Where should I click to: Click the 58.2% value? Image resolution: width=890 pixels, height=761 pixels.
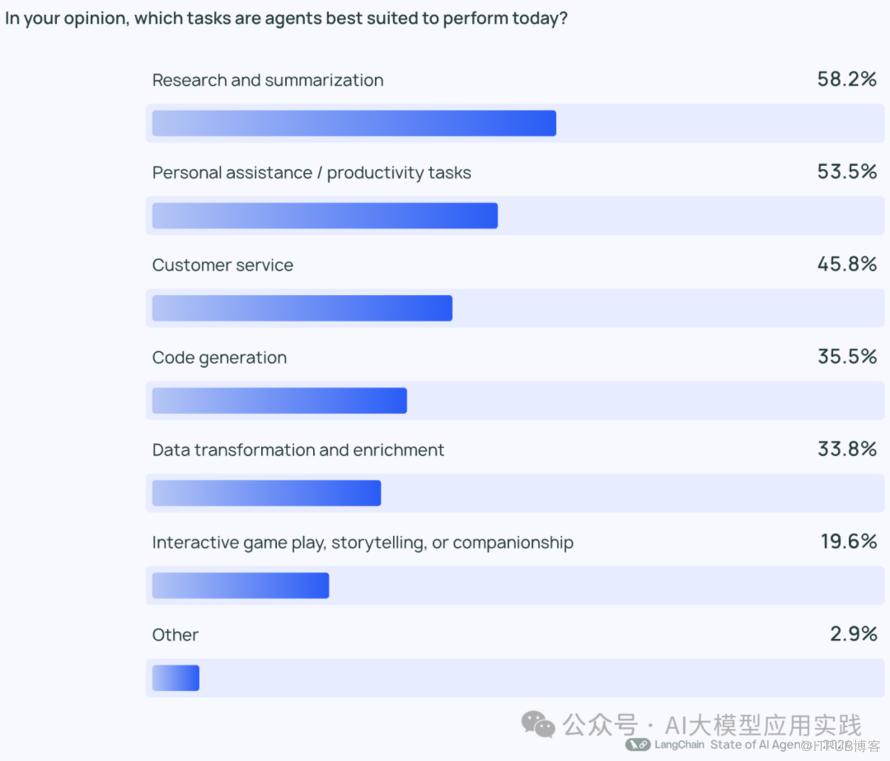tap(846, 79)
